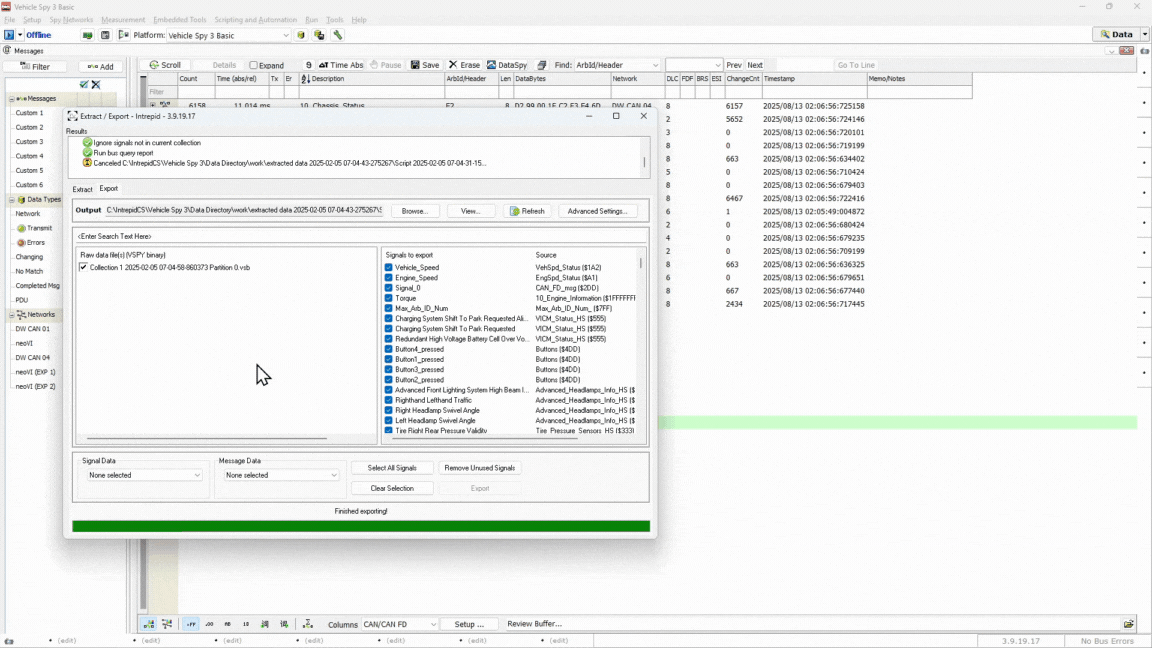Open the Measurement menu
Viewport: 1152px width, 648px height.
click(123, 20)
